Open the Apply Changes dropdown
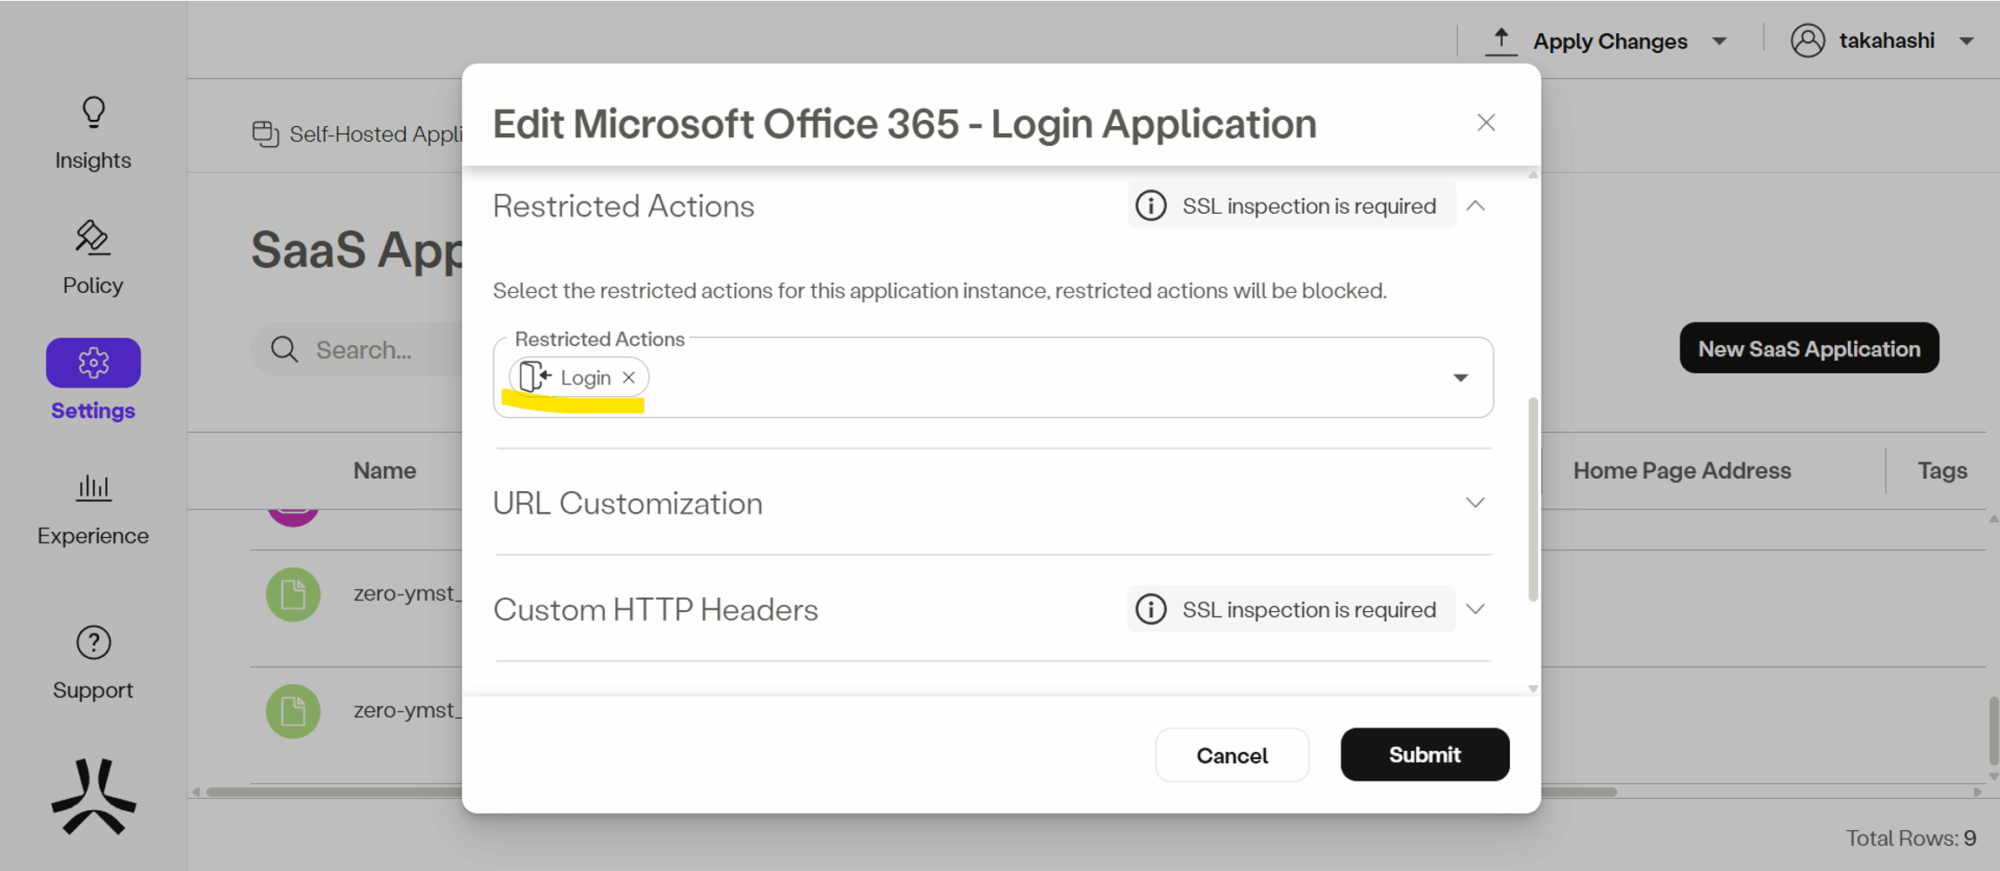Image resolution: width=2000 pixels, height=871 pixels. pyautogui.click(x=1719, y=42)
